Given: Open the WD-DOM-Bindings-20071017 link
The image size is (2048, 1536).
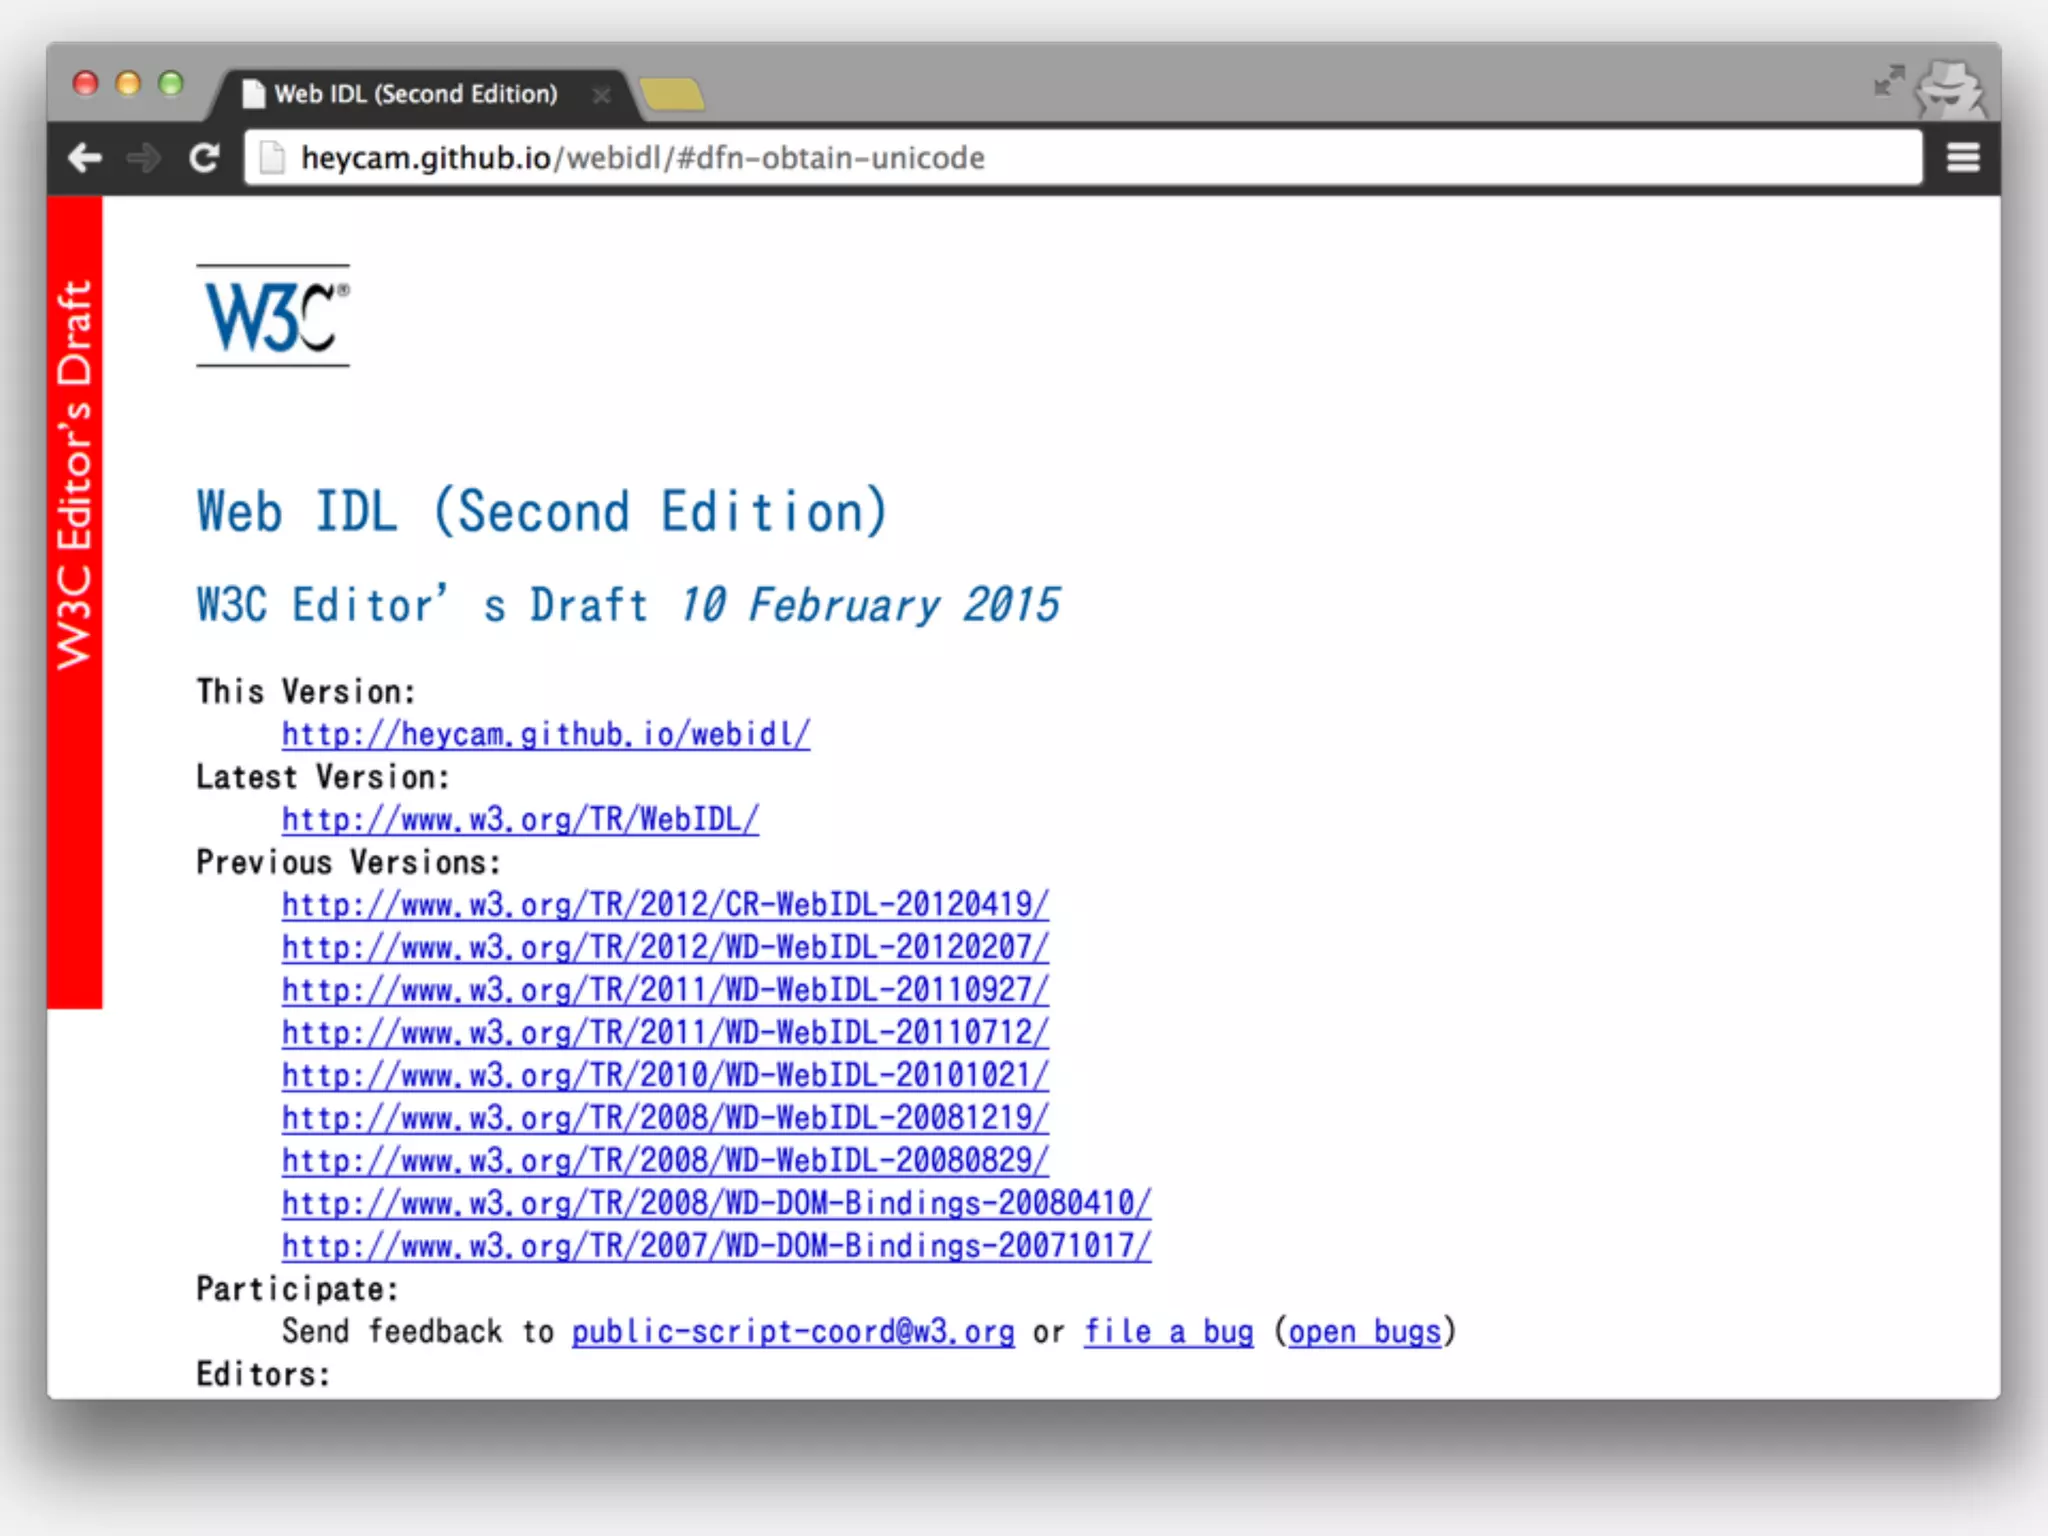Looking at the screenshot, I should click(716, 1246).
